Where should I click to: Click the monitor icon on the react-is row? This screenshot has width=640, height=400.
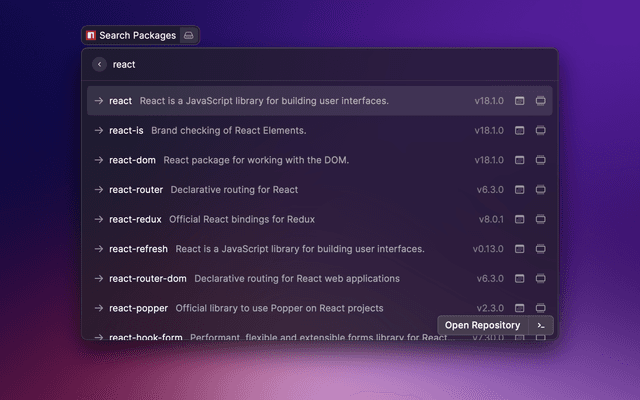(x=541, y=130)
